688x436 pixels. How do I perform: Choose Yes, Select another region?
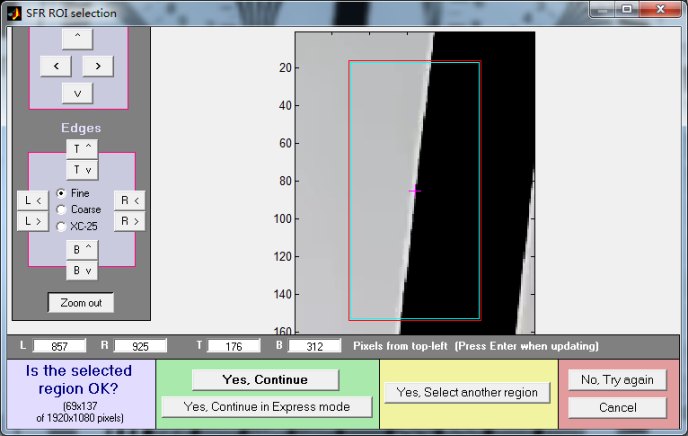tap(467, 392)
